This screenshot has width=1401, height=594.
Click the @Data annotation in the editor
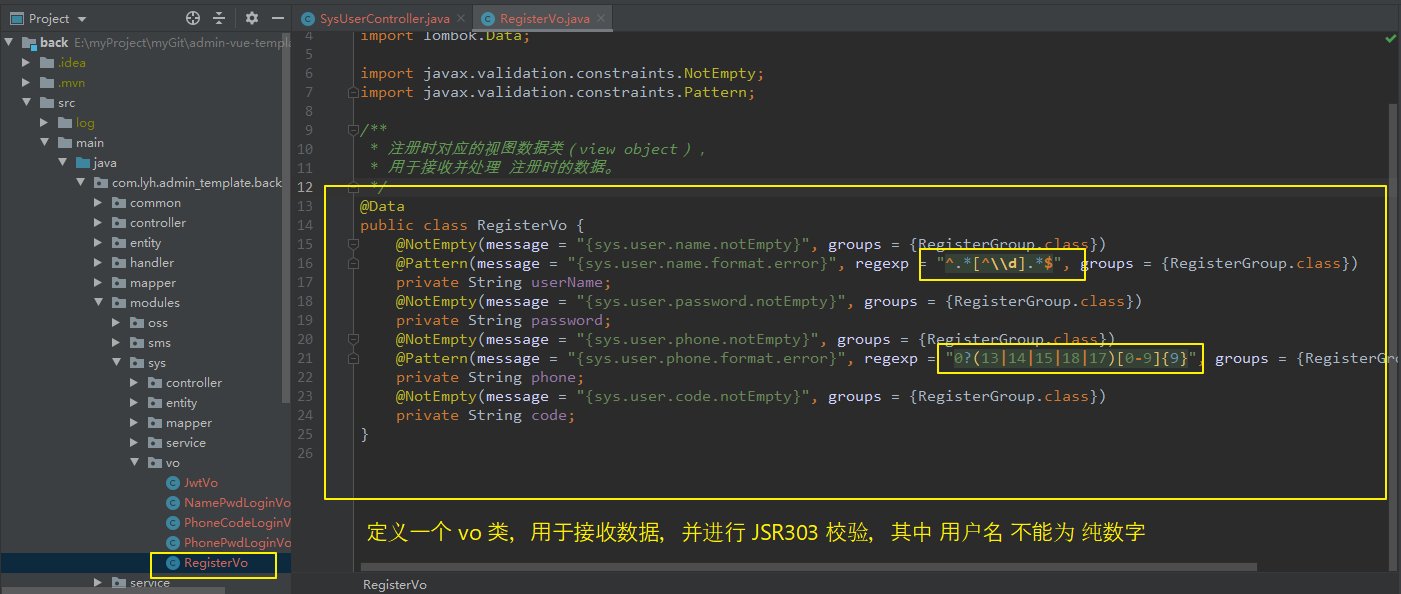click(x=382, y=206)
